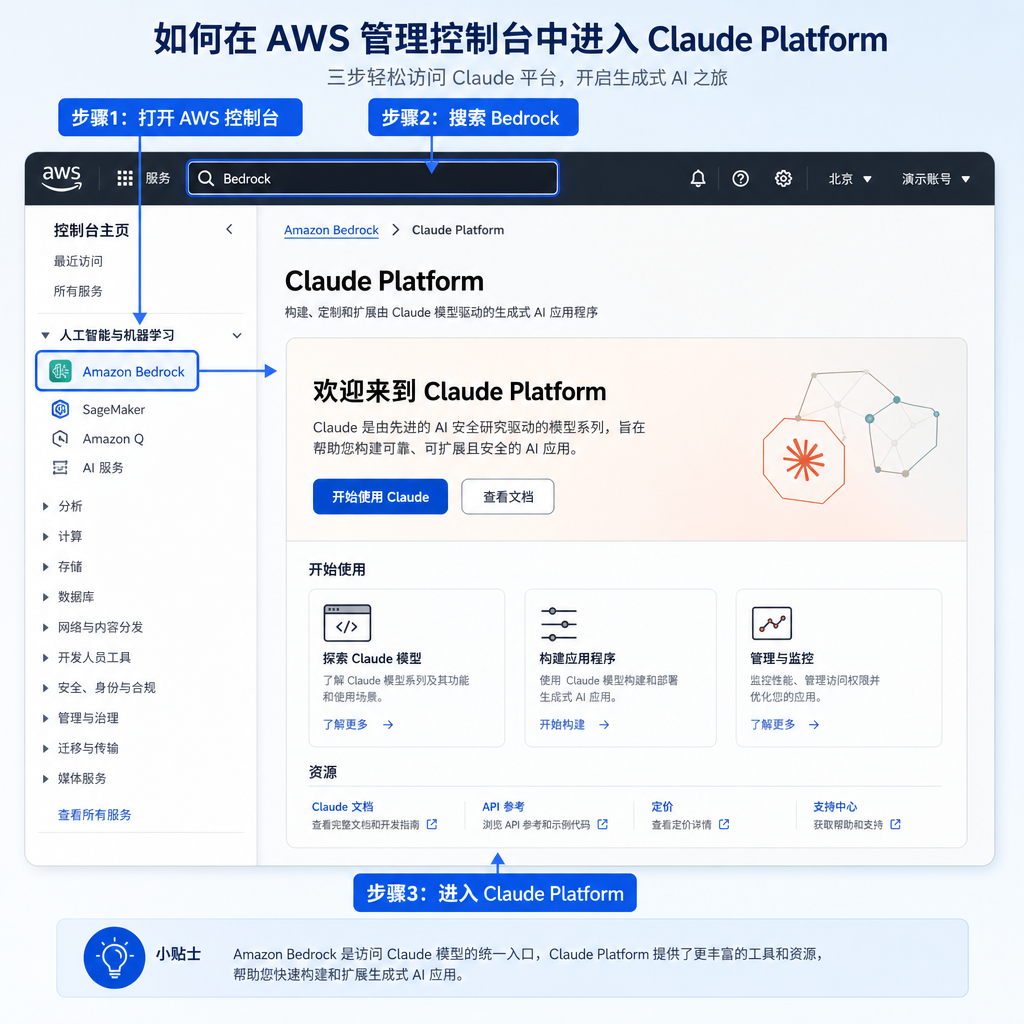Click the Claude Platform breadcrumb text
The width and height of the screenshot is (1024, 1024).
click(458, 230)
